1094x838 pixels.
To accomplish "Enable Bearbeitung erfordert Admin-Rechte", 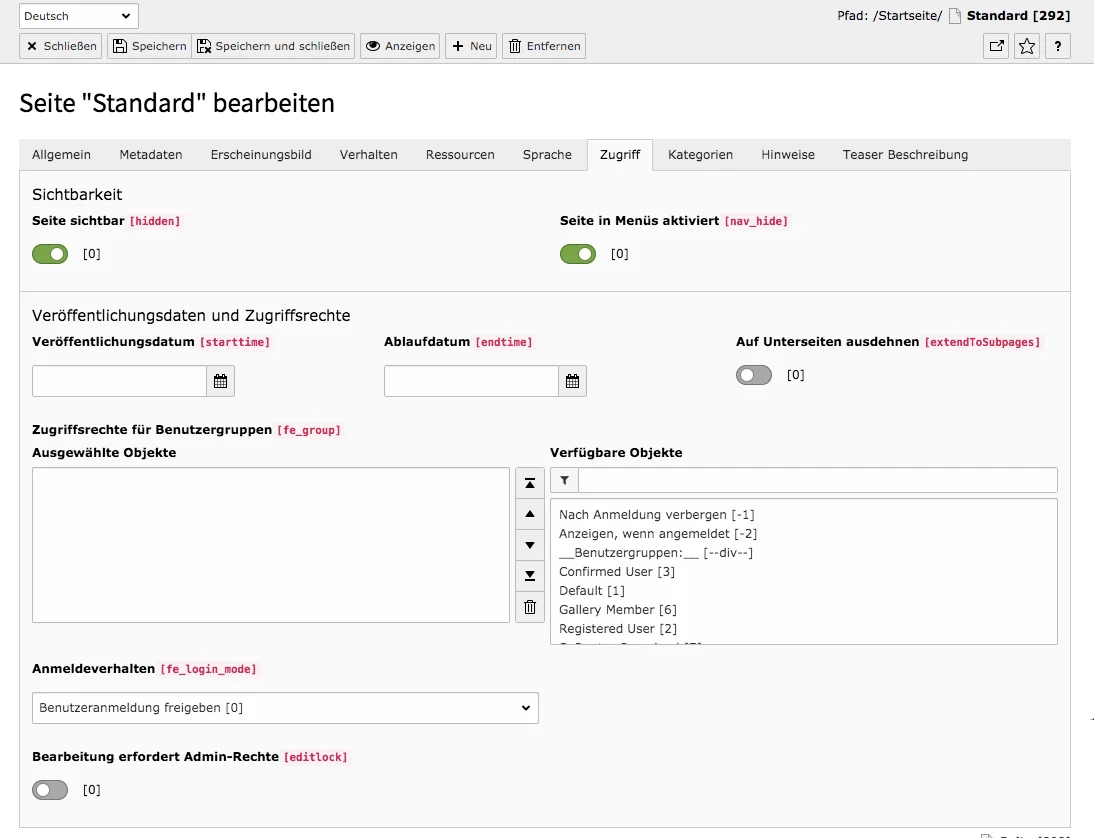I will point(50,790).
